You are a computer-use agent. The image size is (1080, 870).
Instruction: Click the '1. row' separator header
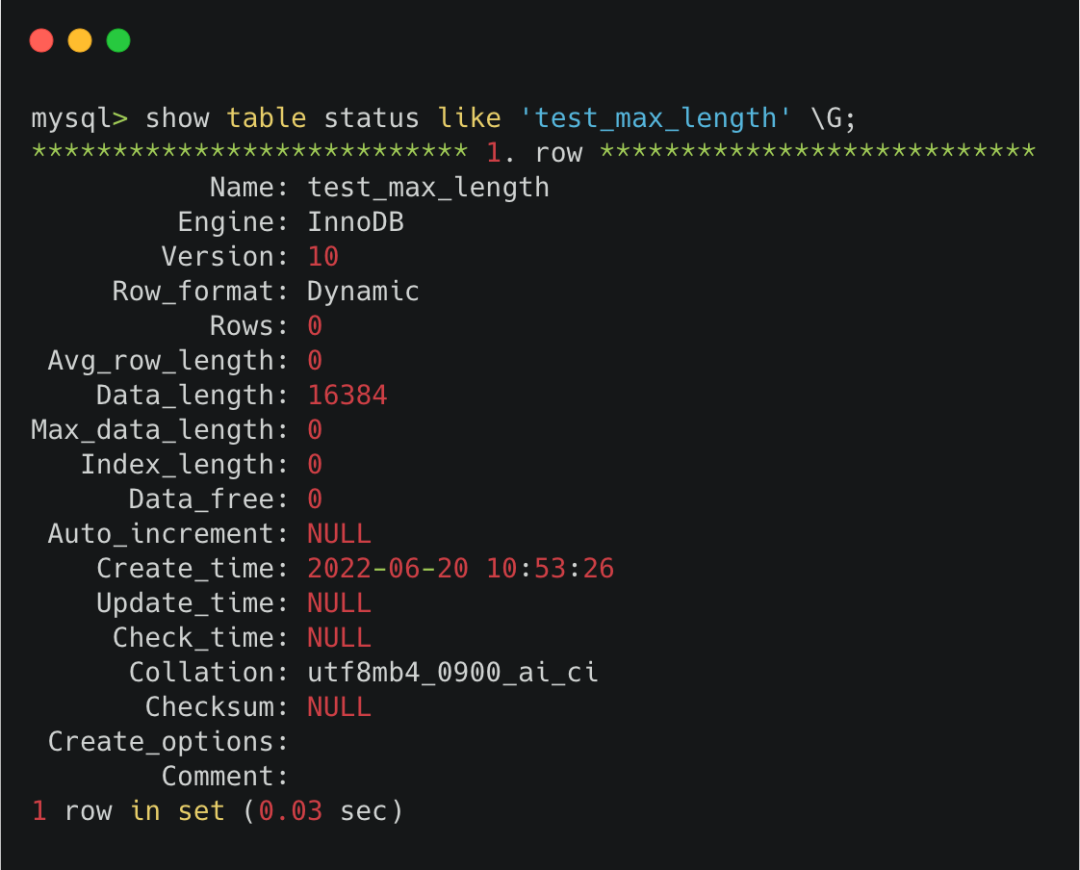click(x=534, y=153)
